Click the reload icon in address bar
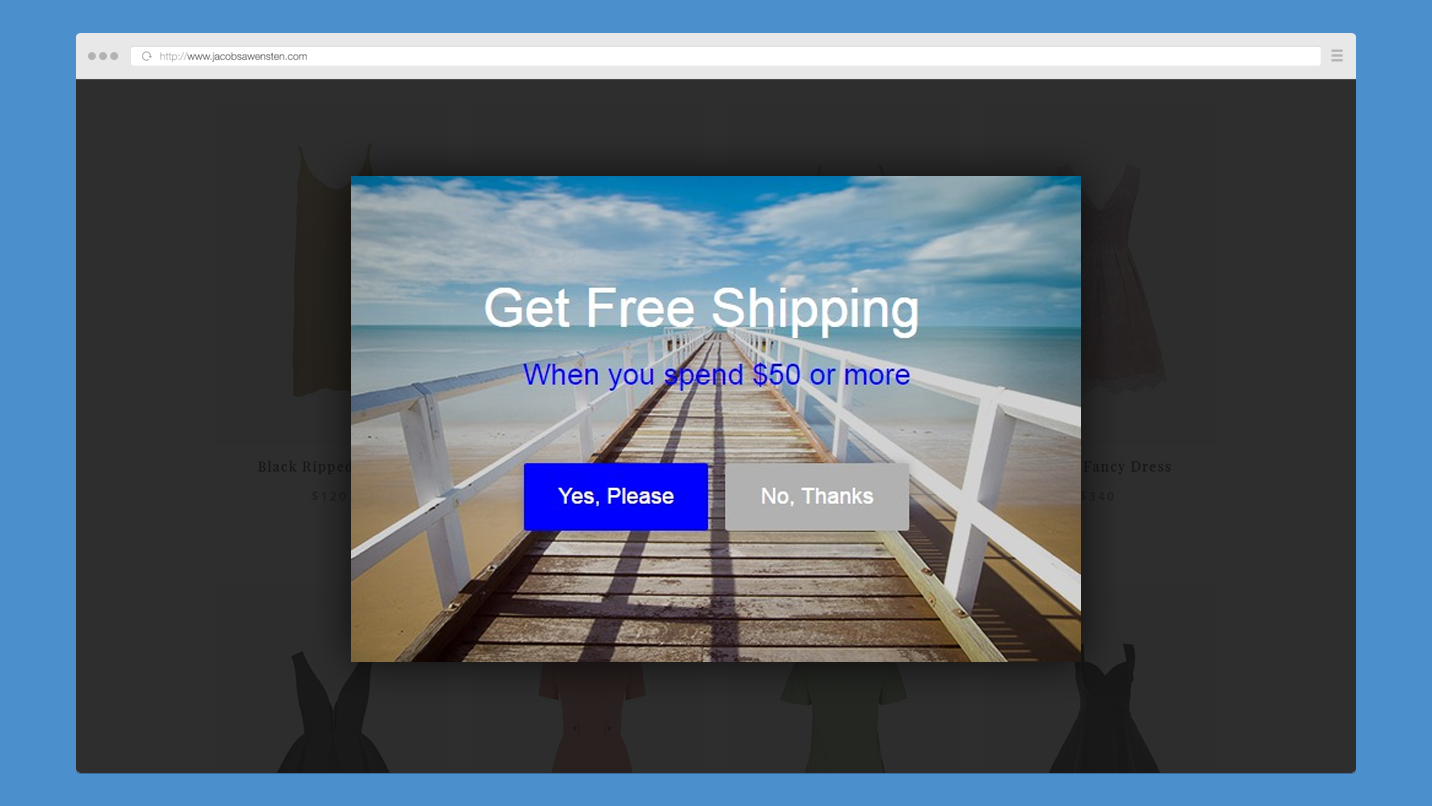This screenshot has width=1432, height=806. click(147, 56)
